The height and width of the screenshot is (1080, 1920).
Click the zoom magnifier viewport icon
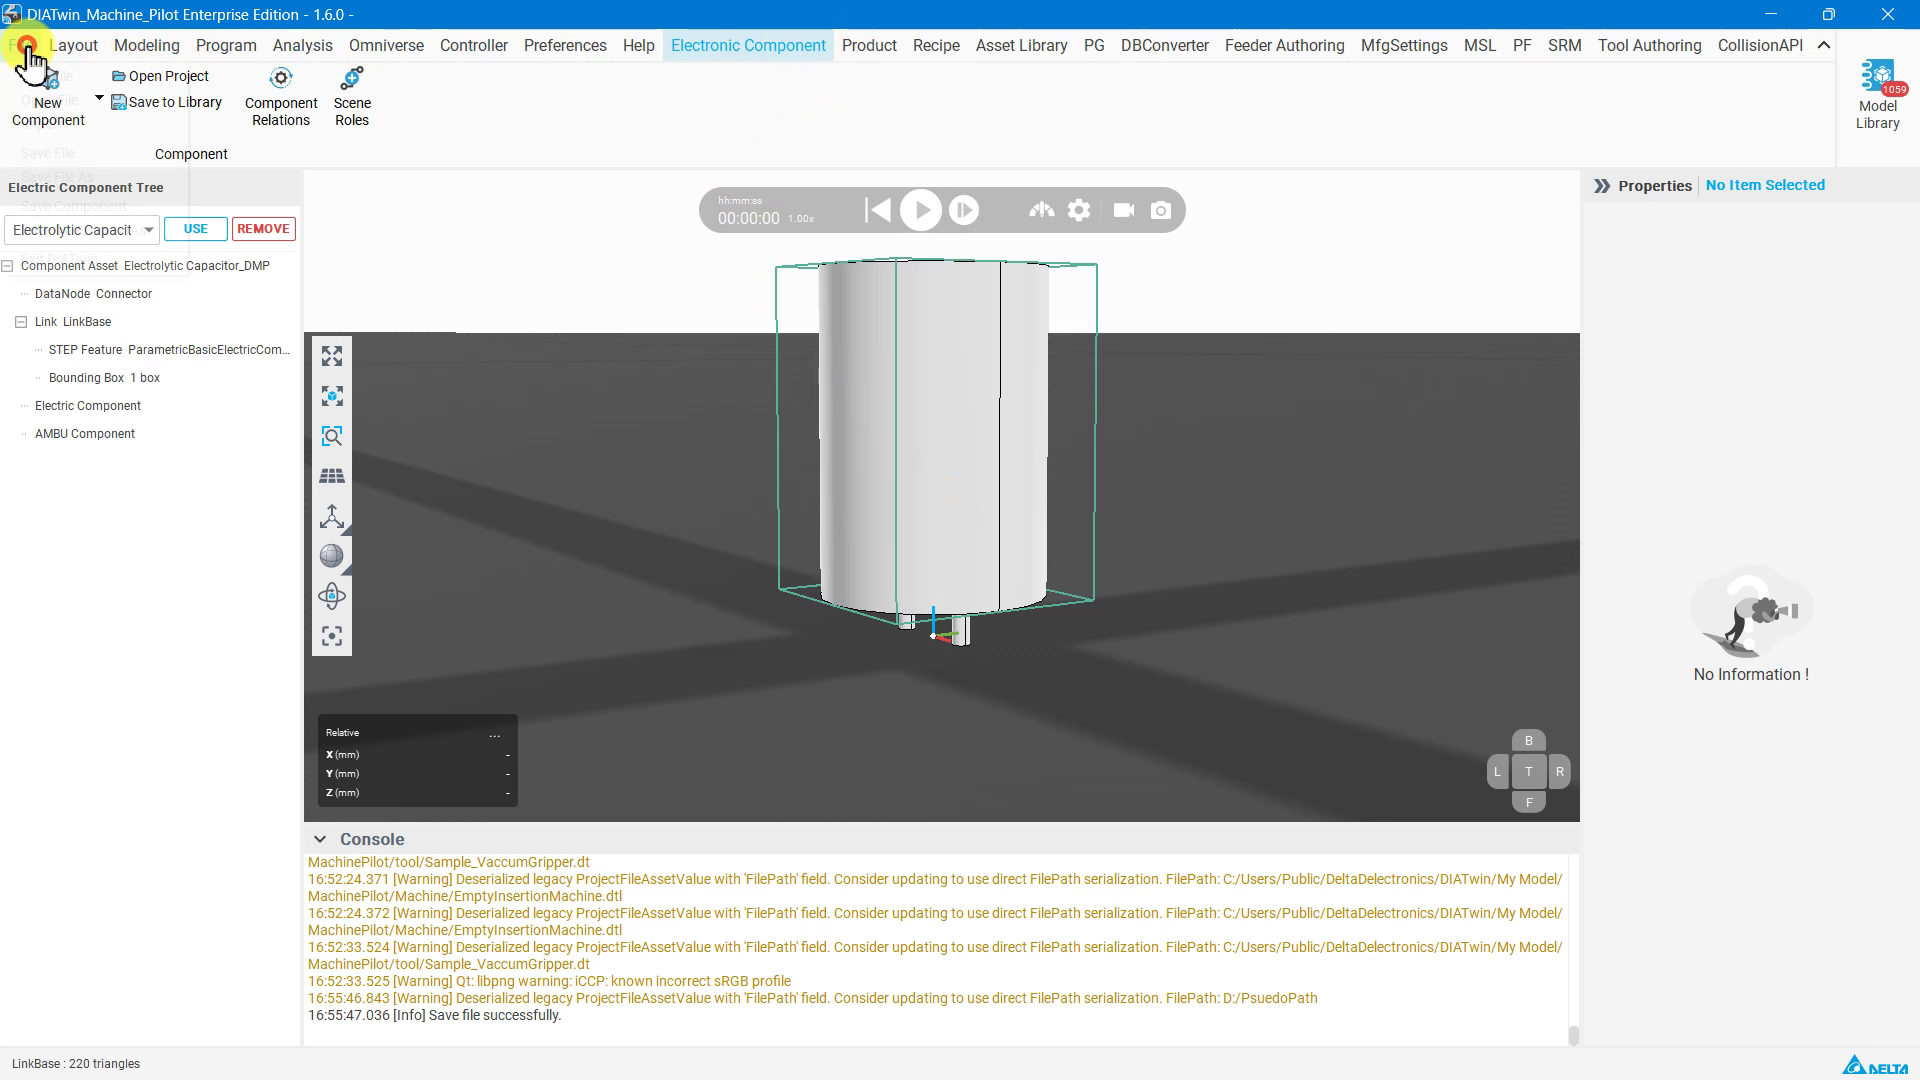point(332,436)
